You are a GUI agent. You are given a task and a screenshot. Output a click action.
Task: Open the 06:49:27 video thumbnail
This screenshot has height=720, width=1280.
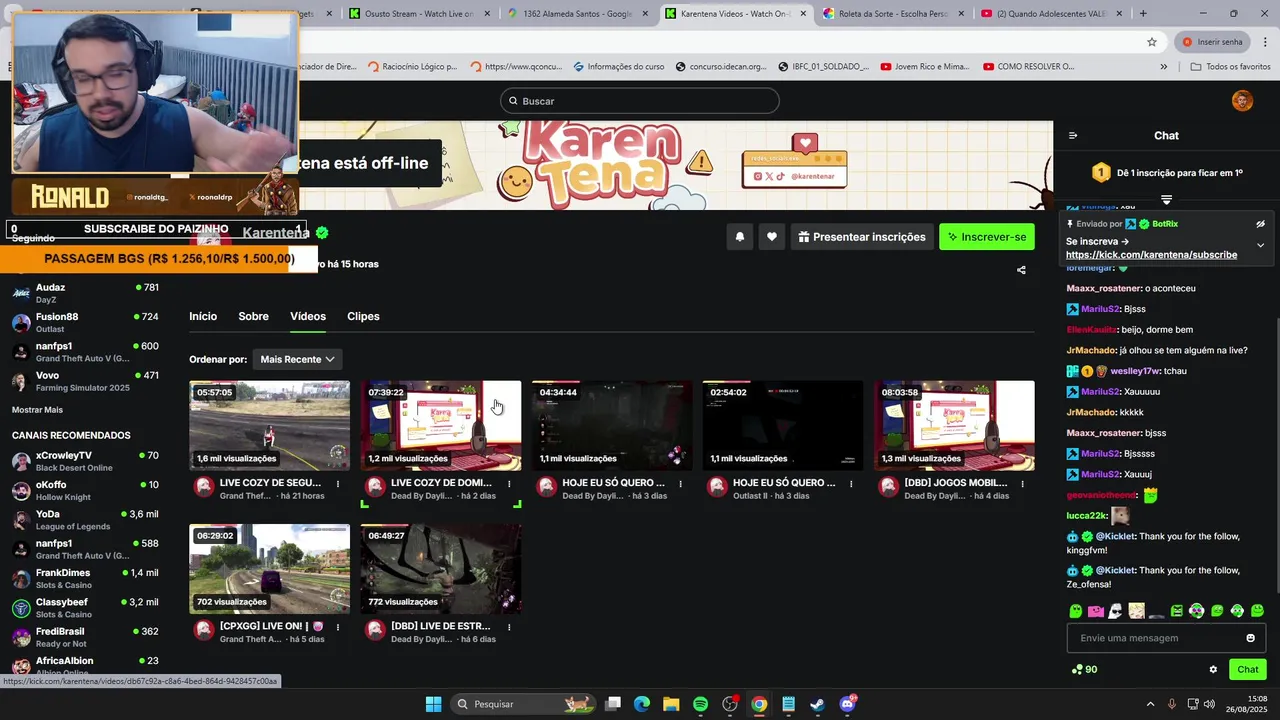[441, 569]
